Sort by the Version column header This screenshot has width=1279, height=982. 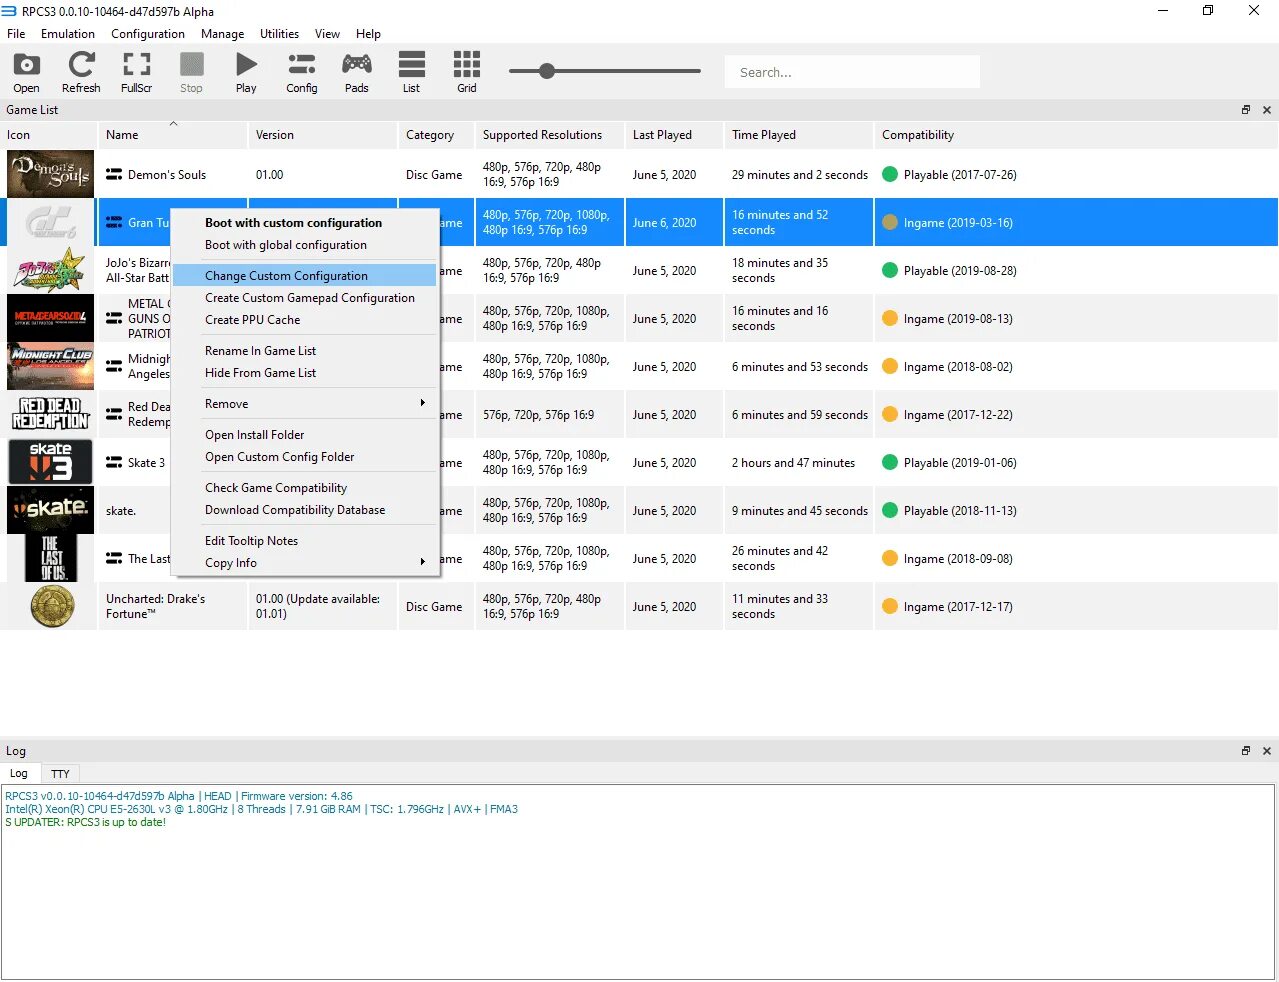tap(322, 135)
